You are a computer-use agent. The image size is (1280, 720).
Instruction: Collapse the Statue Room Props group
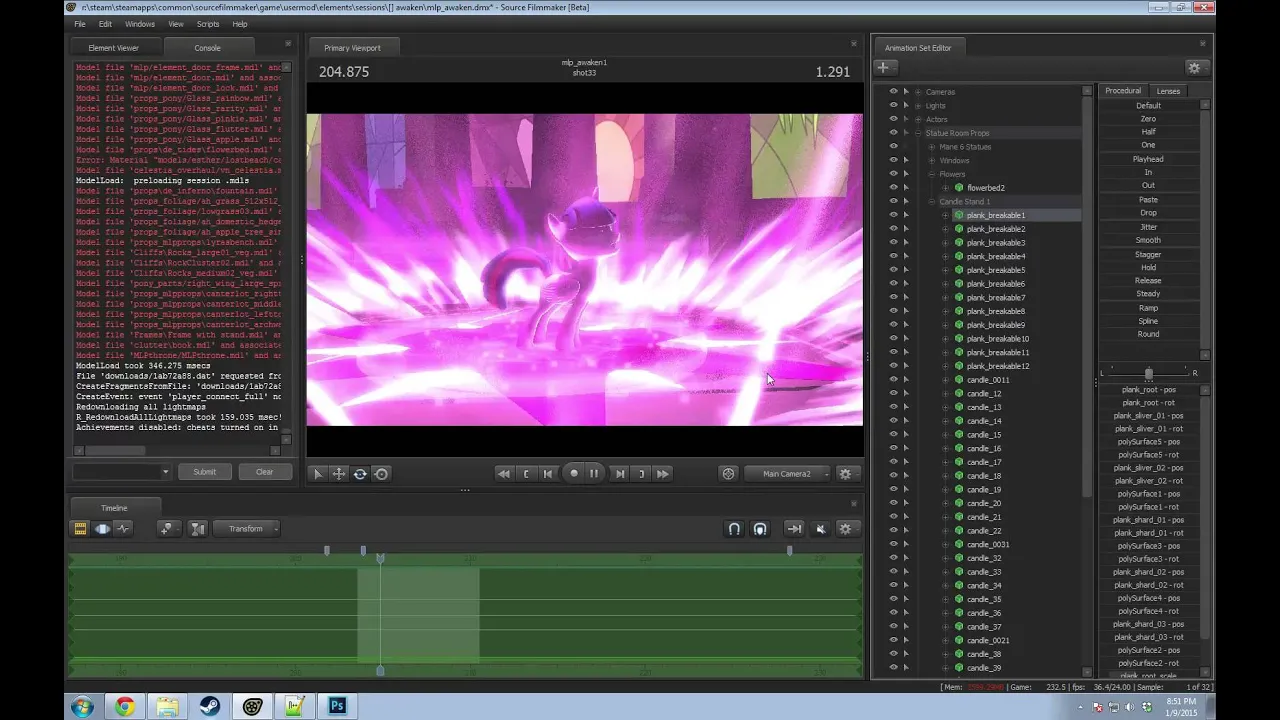click(x=918, y=133)
